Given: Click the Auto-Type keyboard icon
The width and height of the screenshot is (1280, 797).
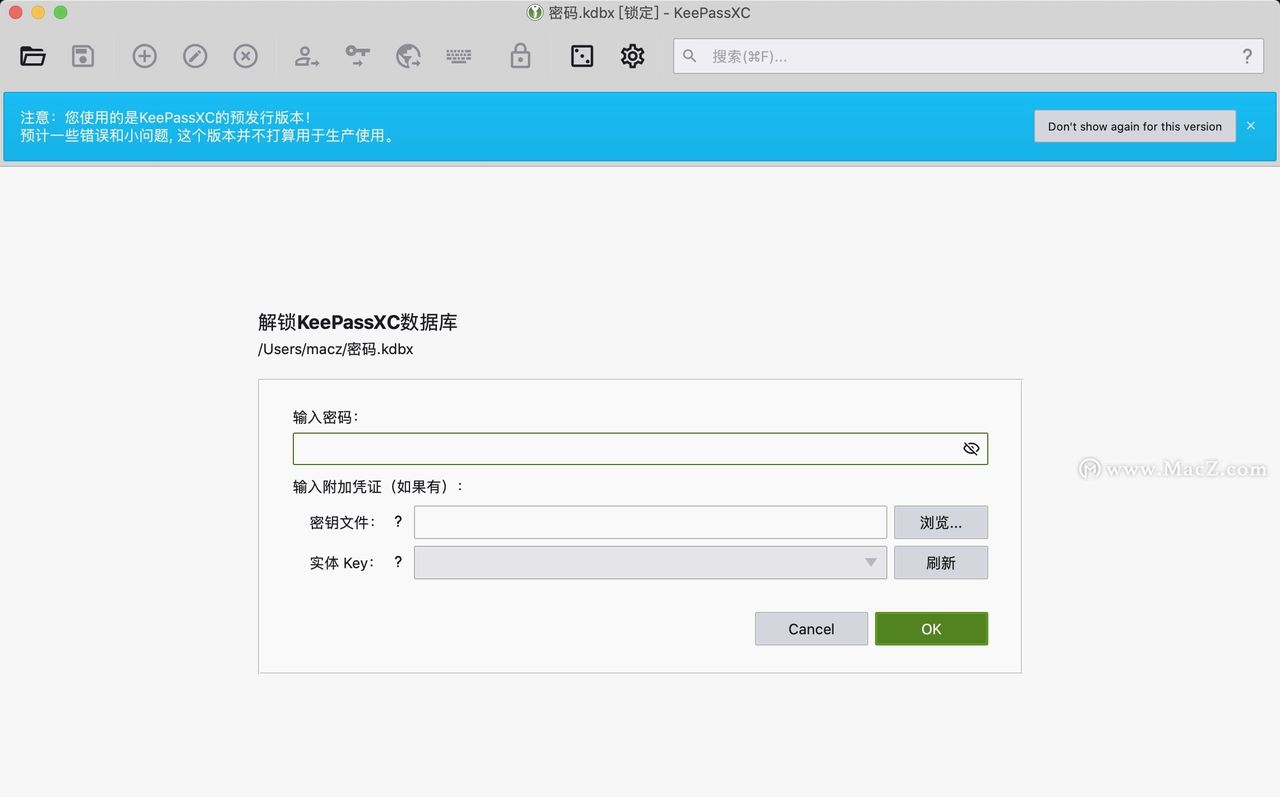Looking at the screenshot, I should coord(459,56).
